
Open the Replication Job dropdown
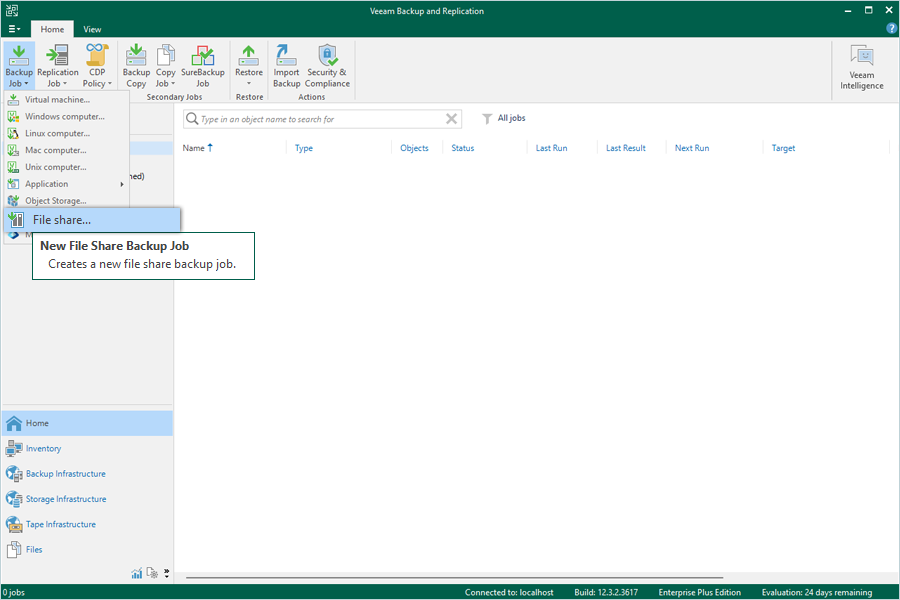[57, 65]
